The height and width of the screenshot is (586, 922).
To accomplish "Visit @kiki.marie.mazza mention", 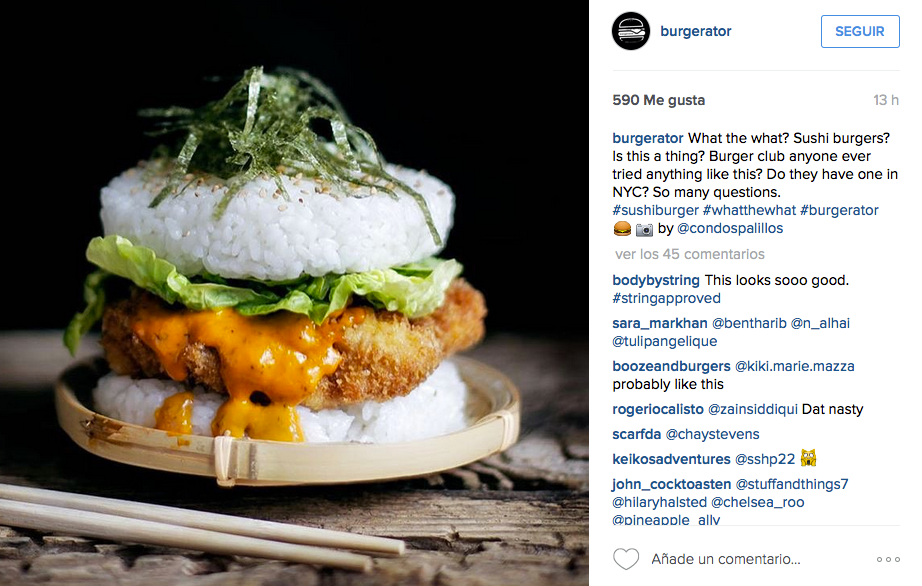I will [794, 366].
